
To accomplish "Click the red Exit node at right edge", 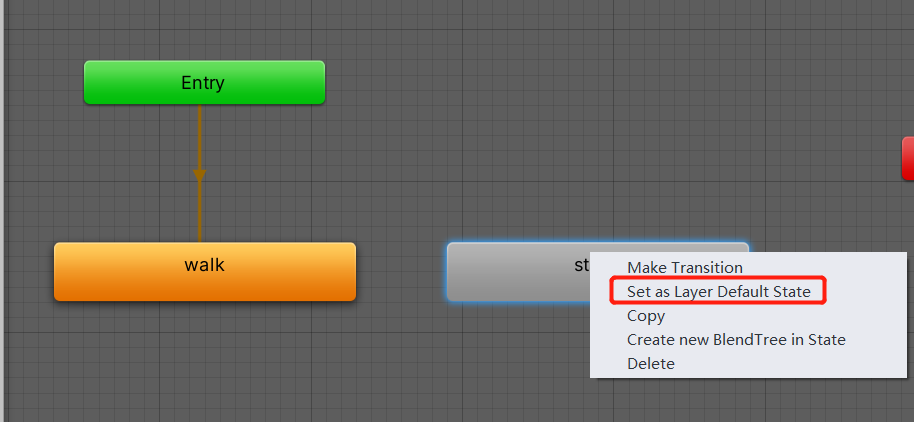I will click(908, 158).
